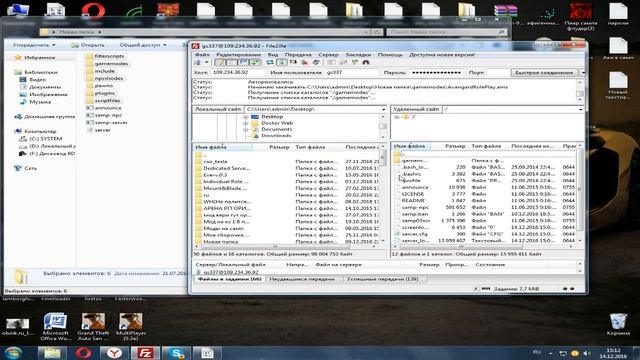Open the Вид menu
The image size is (640, 360).
click(273, 54)
